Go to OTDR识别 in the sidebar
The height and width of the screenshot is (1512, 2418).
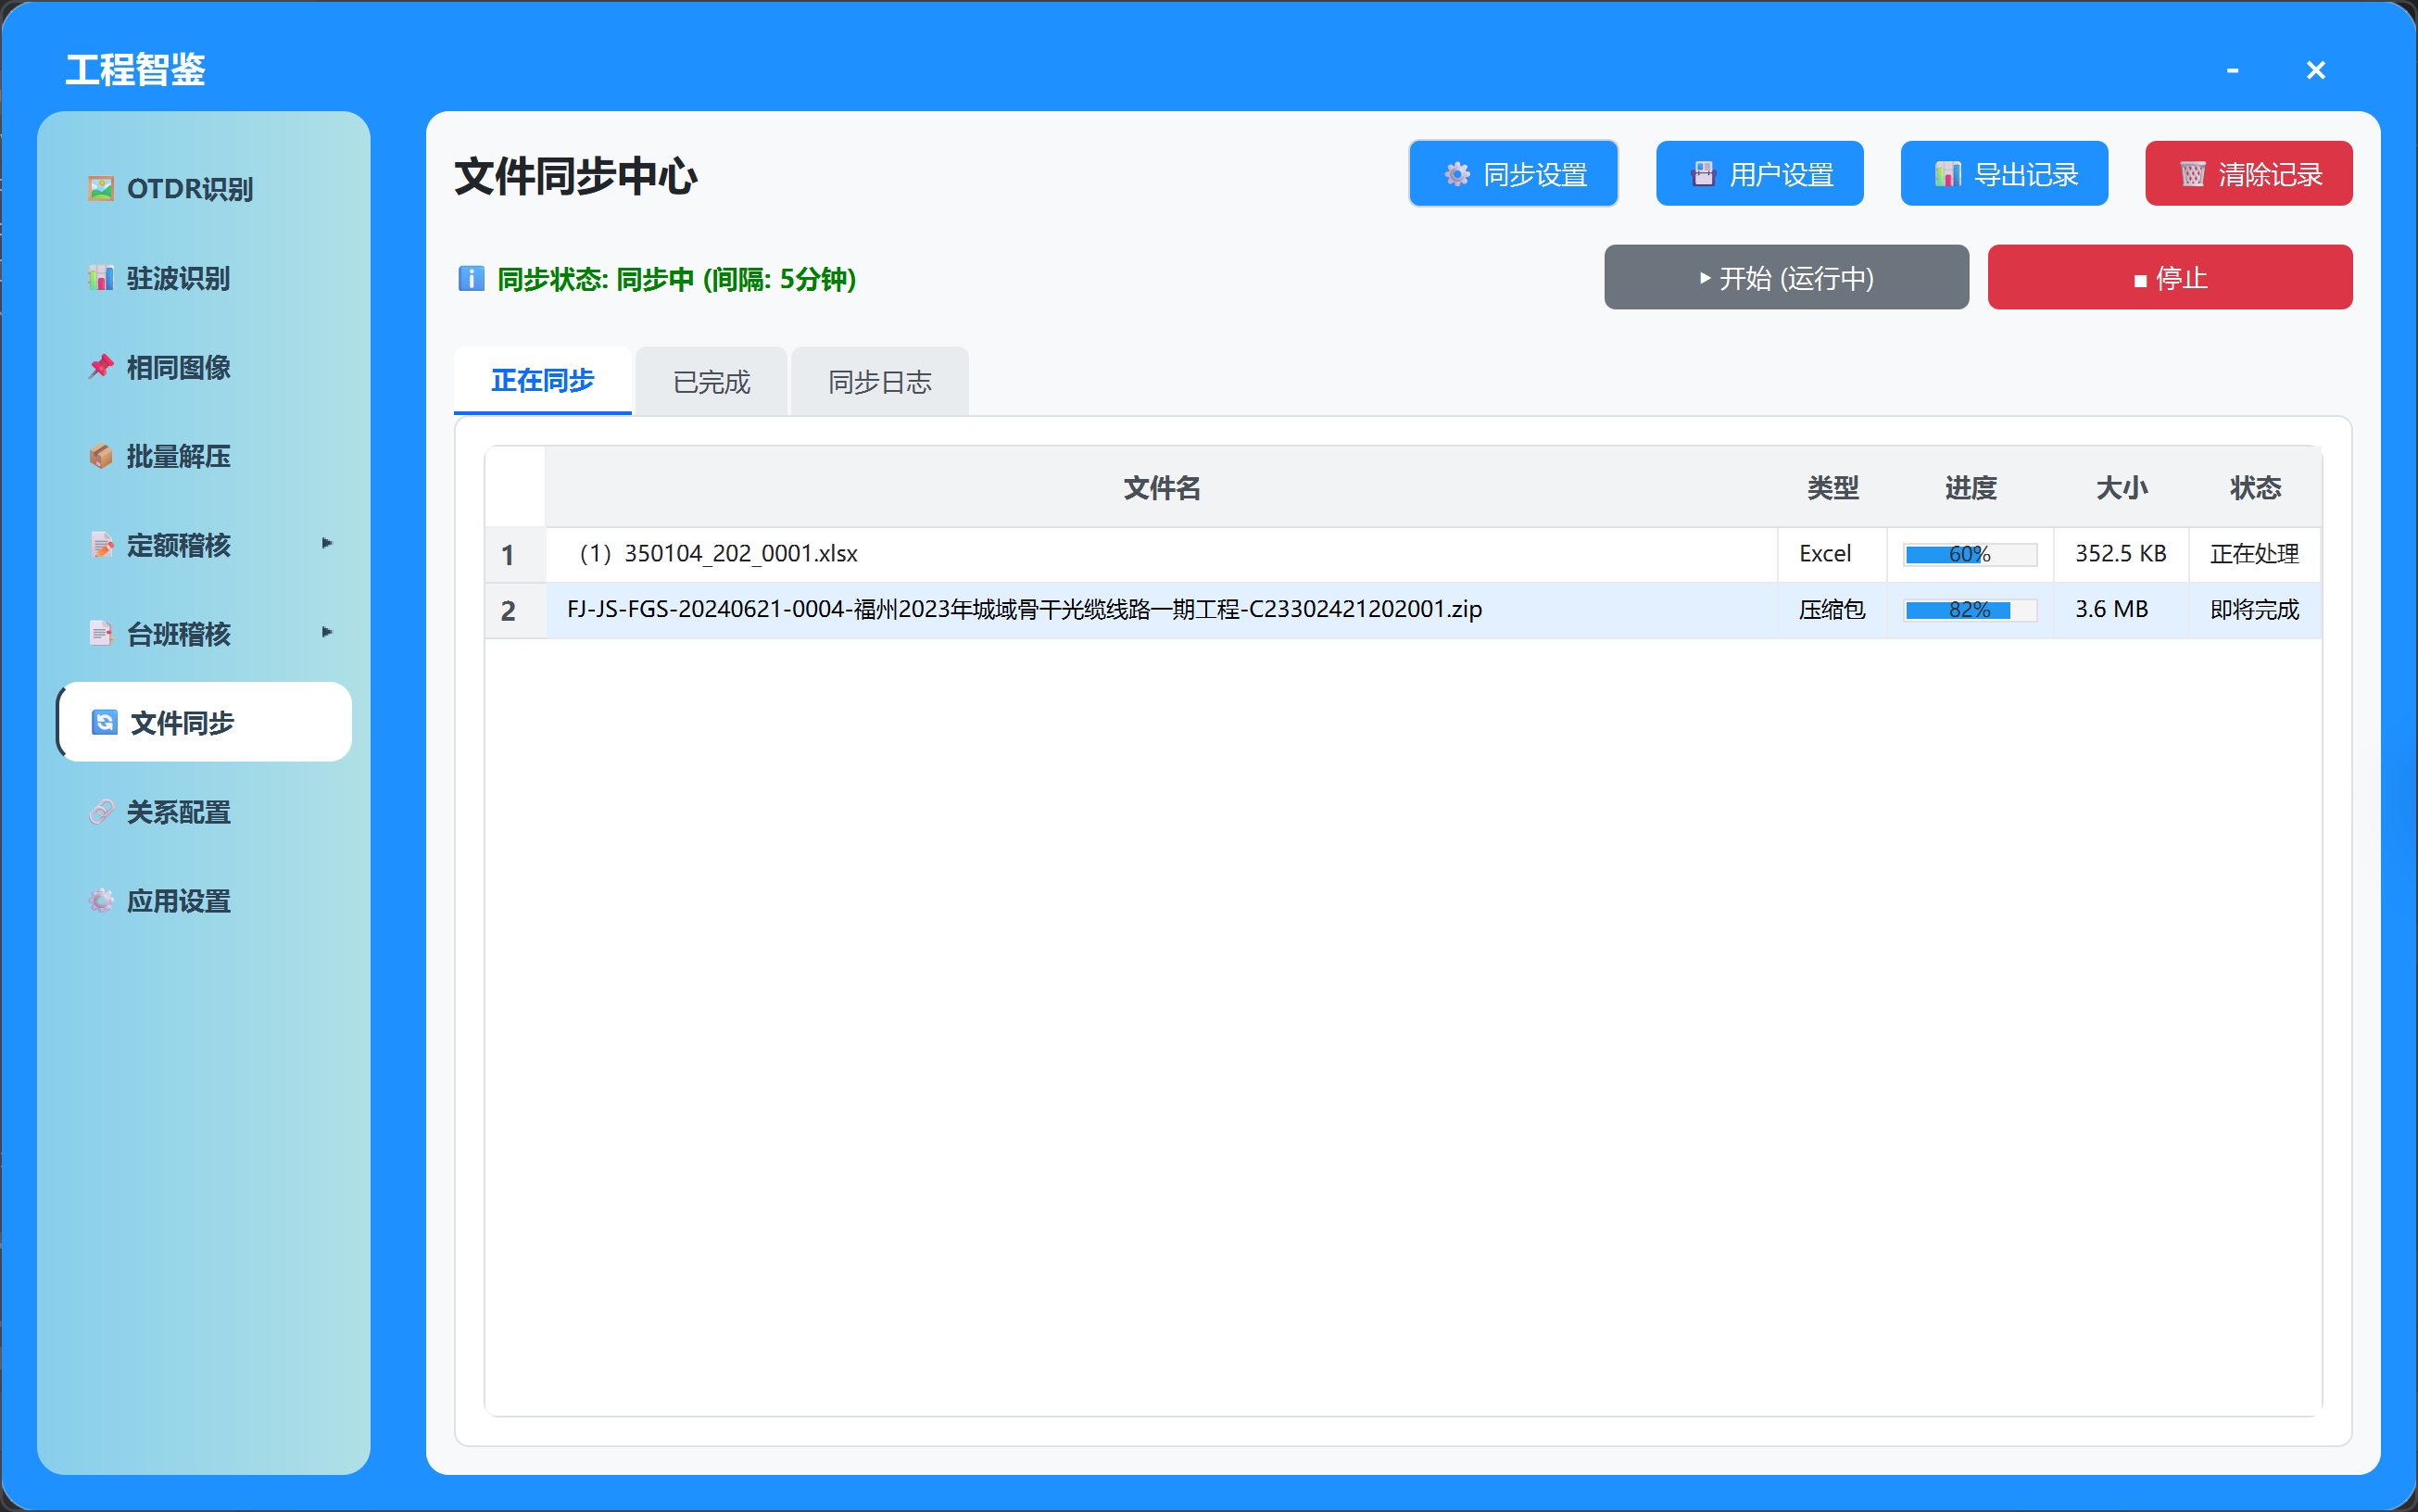click(204, 188)
